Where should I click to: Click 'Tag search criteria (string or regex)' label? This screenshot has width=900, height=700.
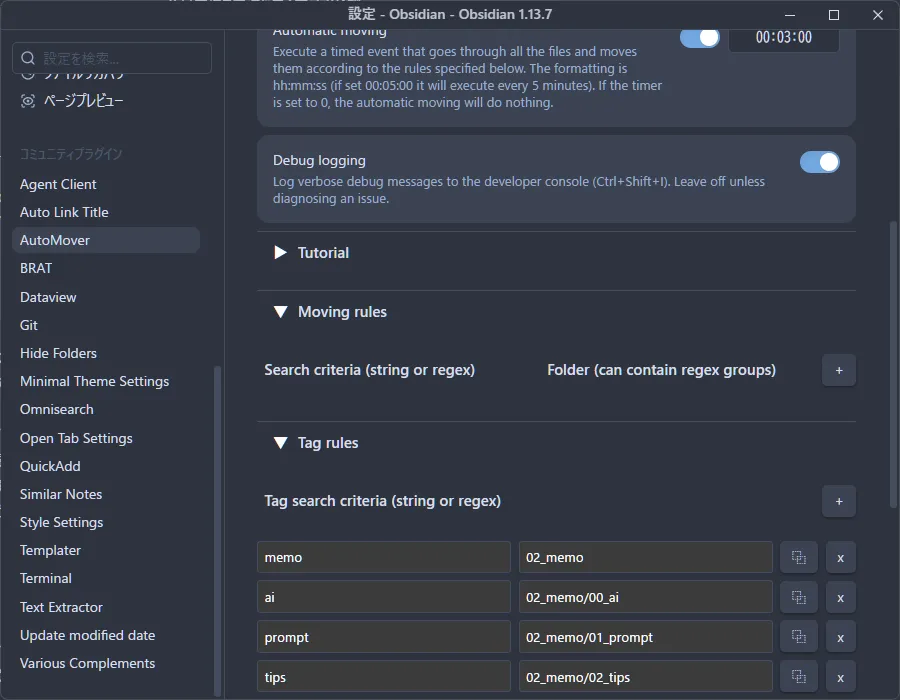382,501
